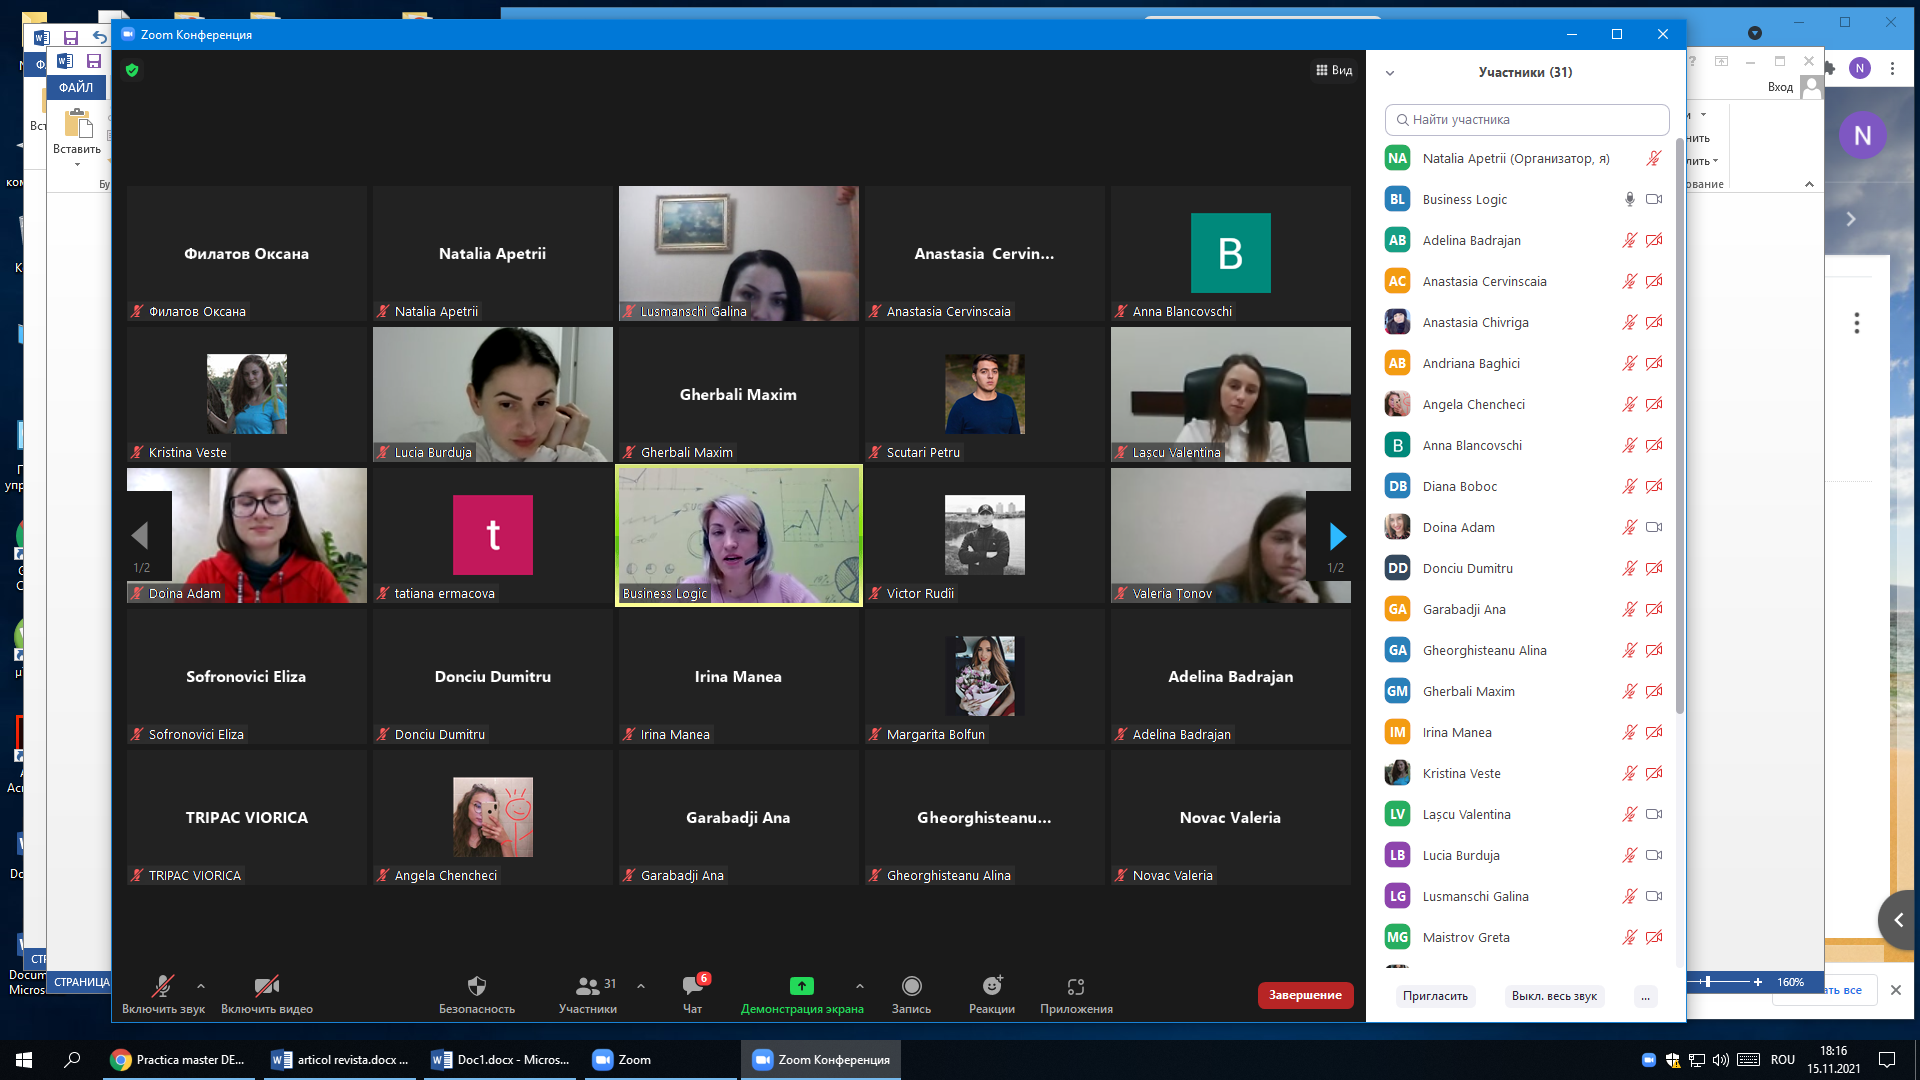This screenshot has height=1080, width=1920.
Task: Click the Record icon in toolbar
Action: [x=911, y=987]
